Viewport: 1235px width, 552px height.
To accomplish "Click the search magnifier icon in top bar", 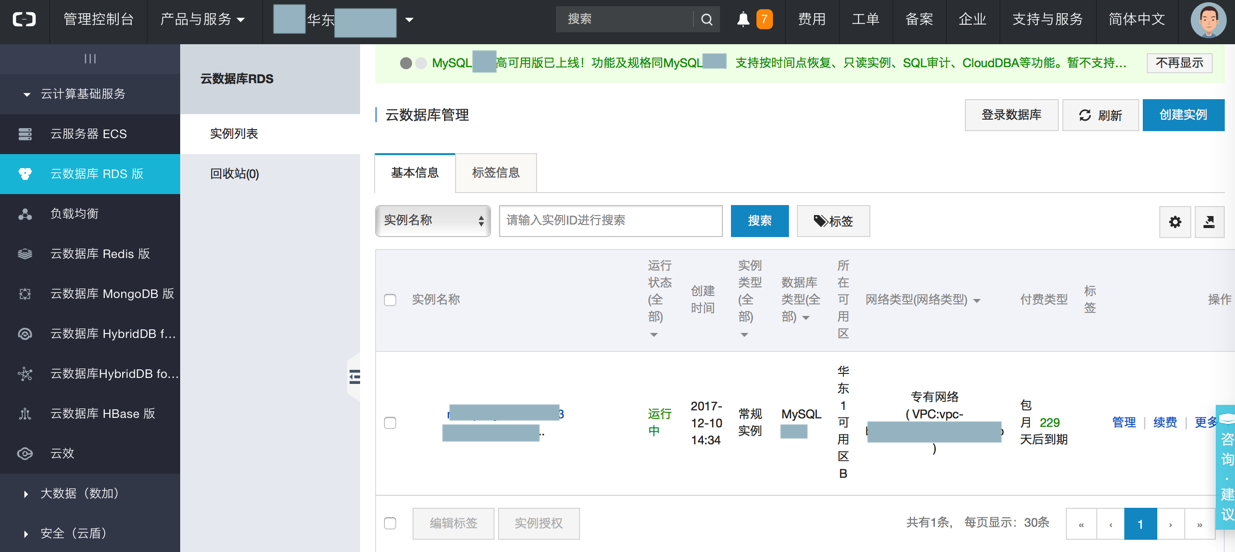I will 707,19.
